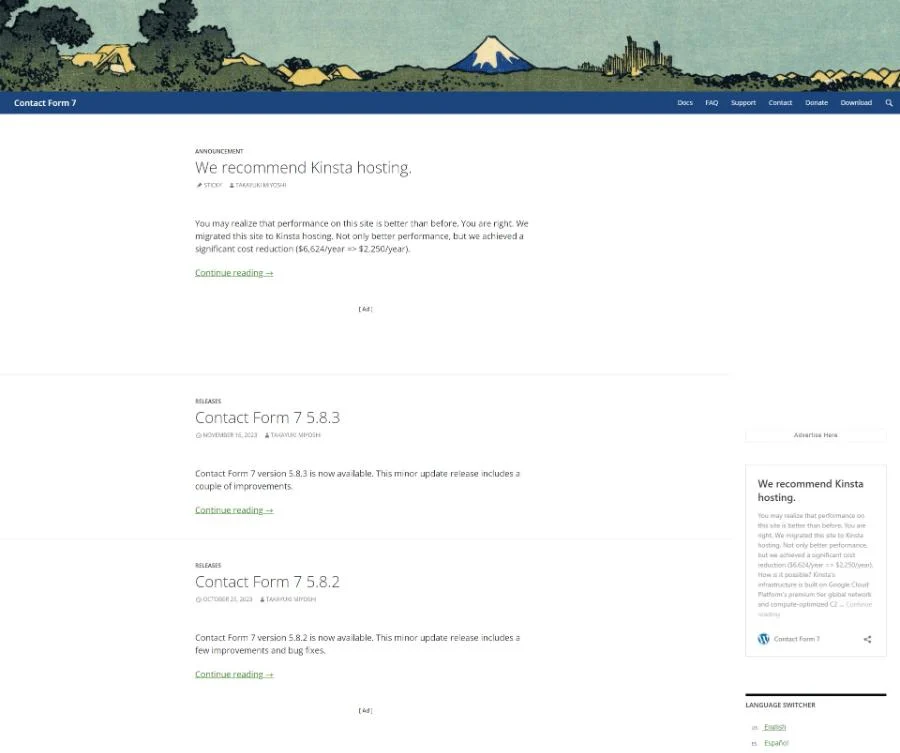Click the RELEASES category above 5.8.3
Image resolution: width=900 pixels, height=753 pixels.
pyautogui.click(x=208, y=401)
